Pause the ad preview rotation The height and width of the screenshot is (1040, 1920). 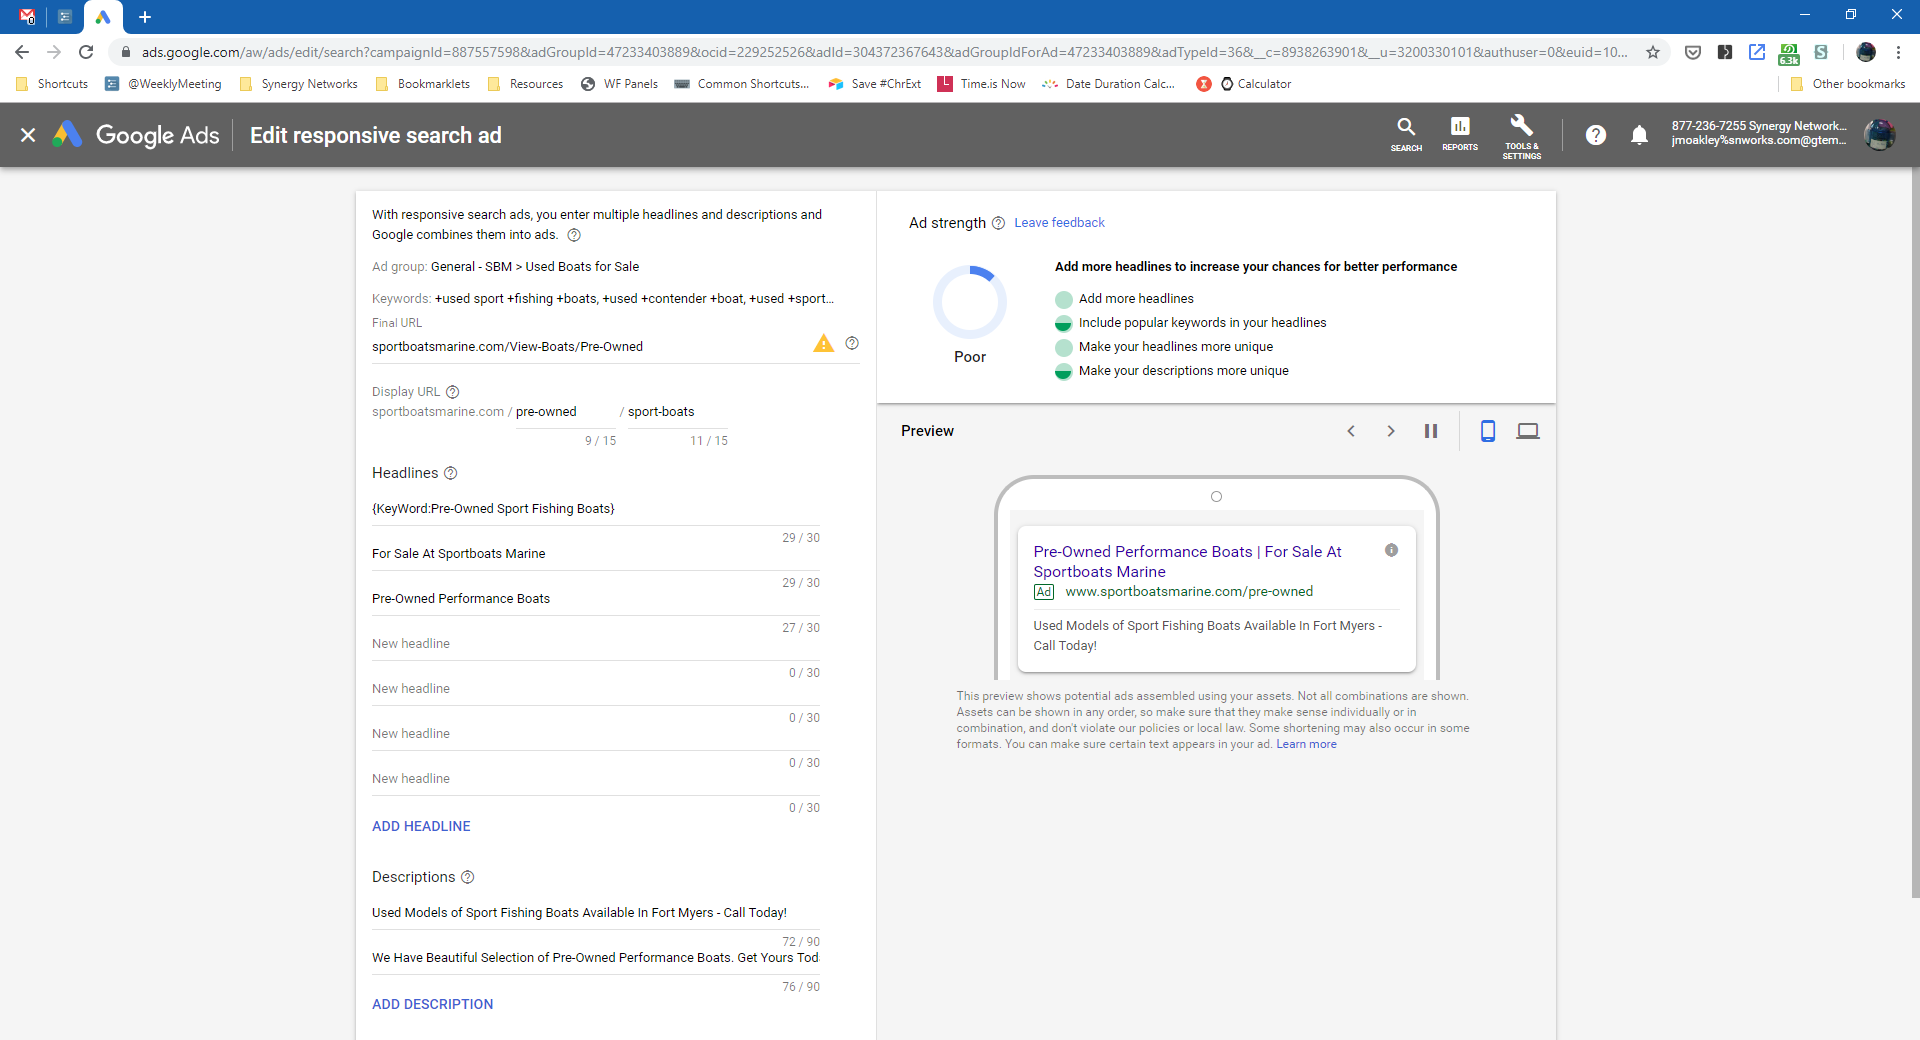tap(1431, 431)
